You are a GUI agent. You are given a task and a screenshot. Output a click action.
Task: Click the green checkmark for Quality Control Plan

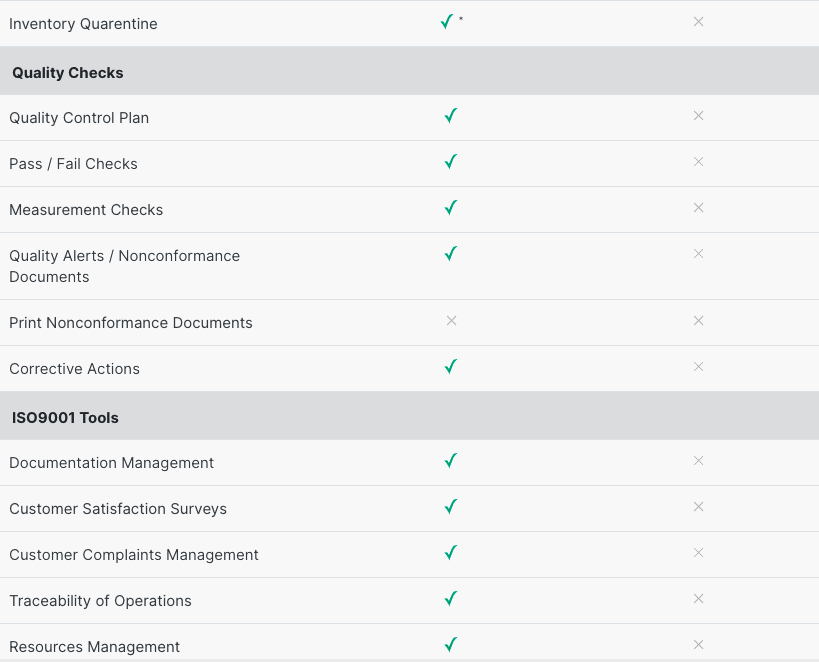pos(451,116)
